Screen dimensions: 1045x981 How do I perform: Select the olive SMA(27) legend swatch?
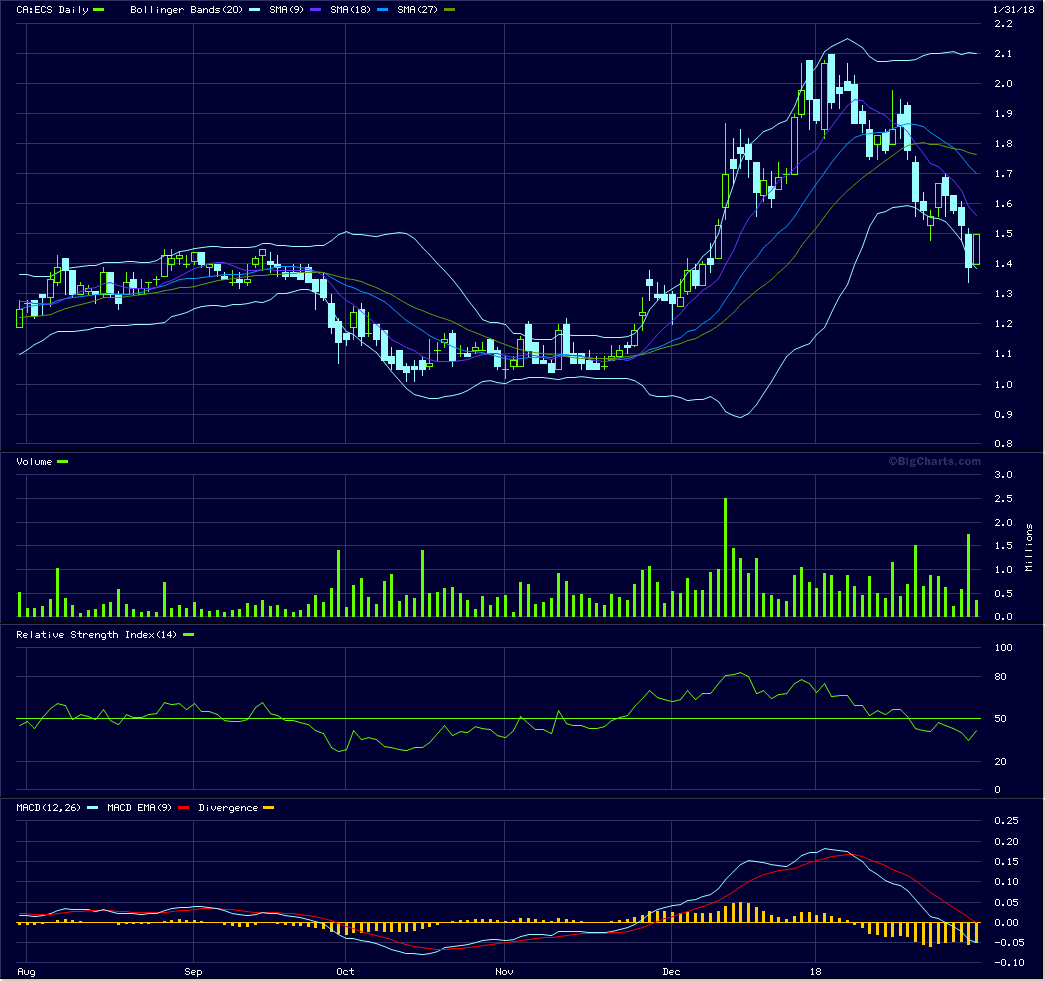[450, 10]
